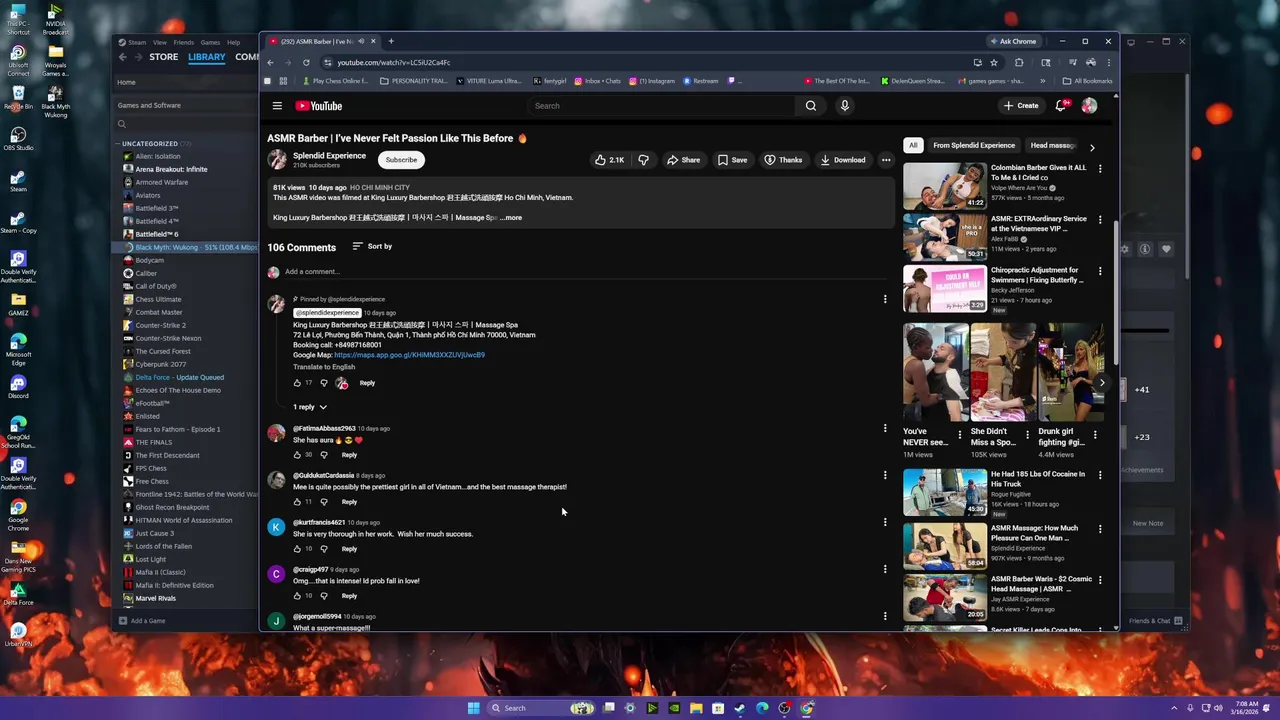
Task: Like FatimaAbbass2963's comment
Action: (x=297, y=455)
